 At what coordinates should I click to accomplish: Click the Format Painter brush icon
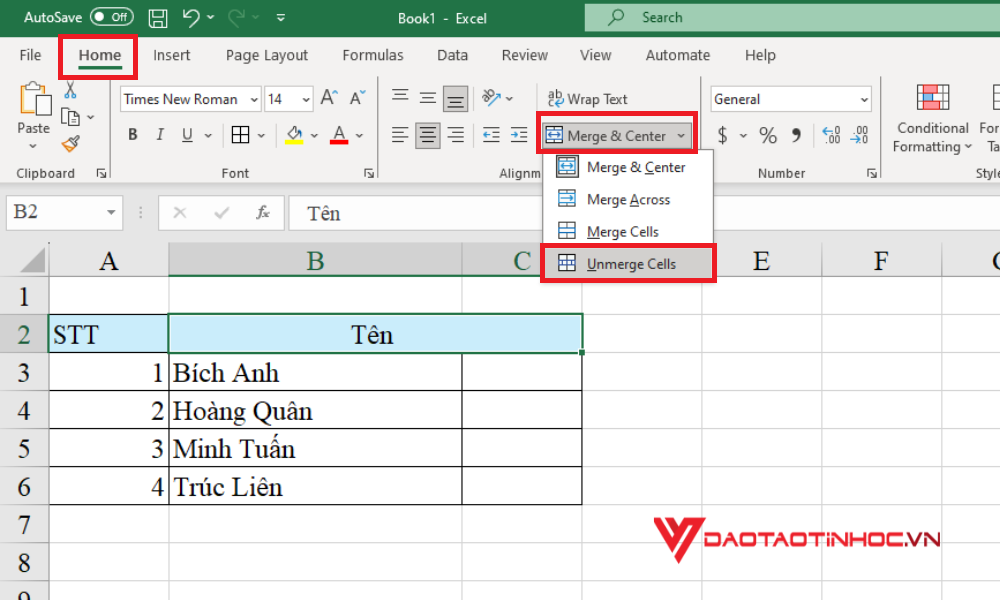point(70,144)
